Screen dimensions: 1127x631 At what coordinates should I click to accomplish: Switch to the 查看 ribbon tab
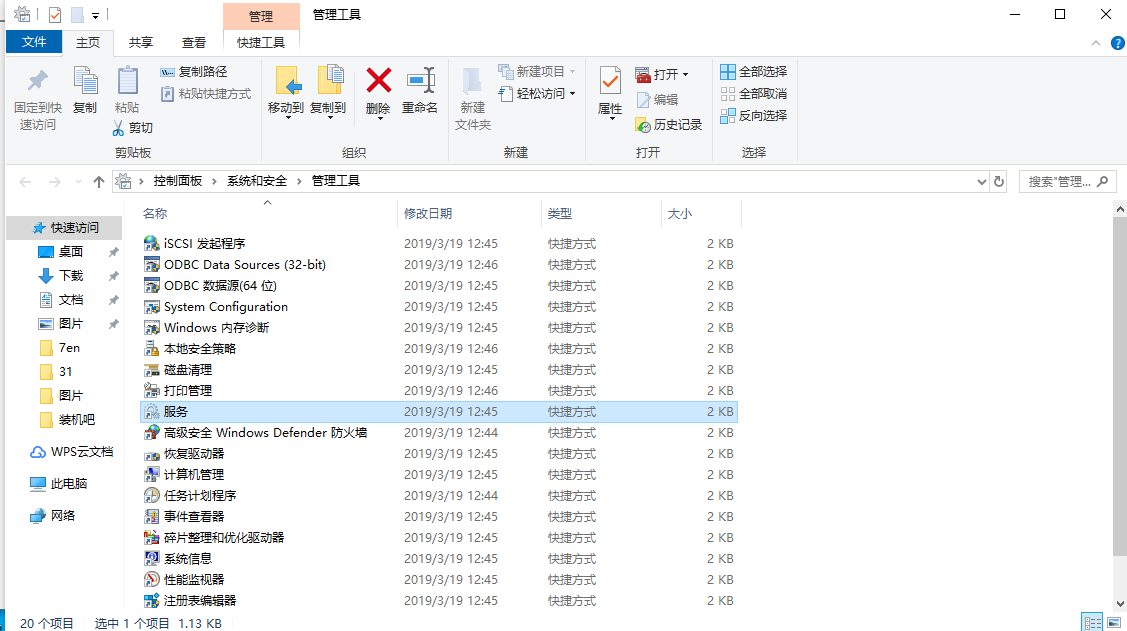[193, 42]
